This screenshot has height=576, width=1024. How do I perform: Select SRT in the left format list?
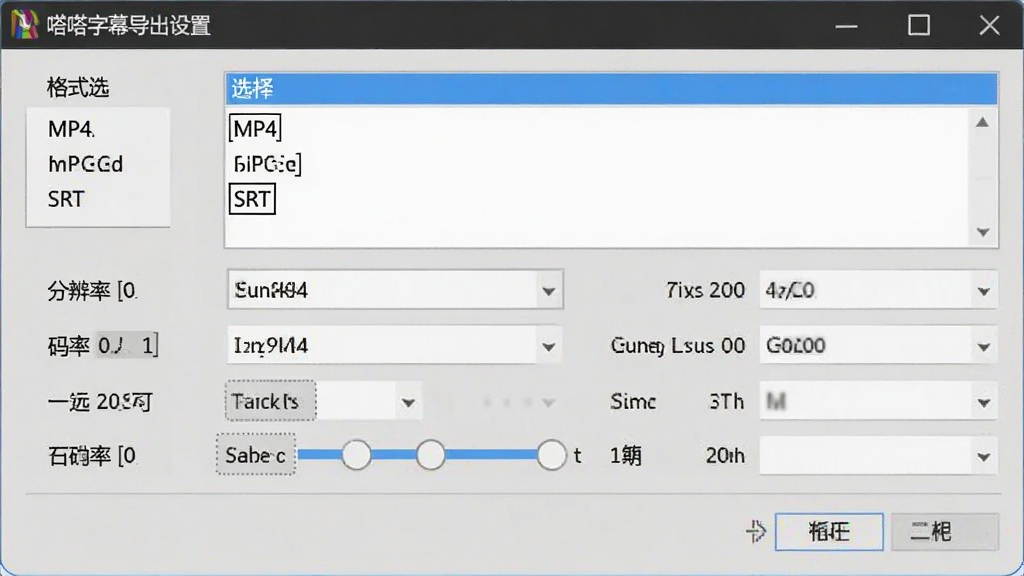[66, 199]
